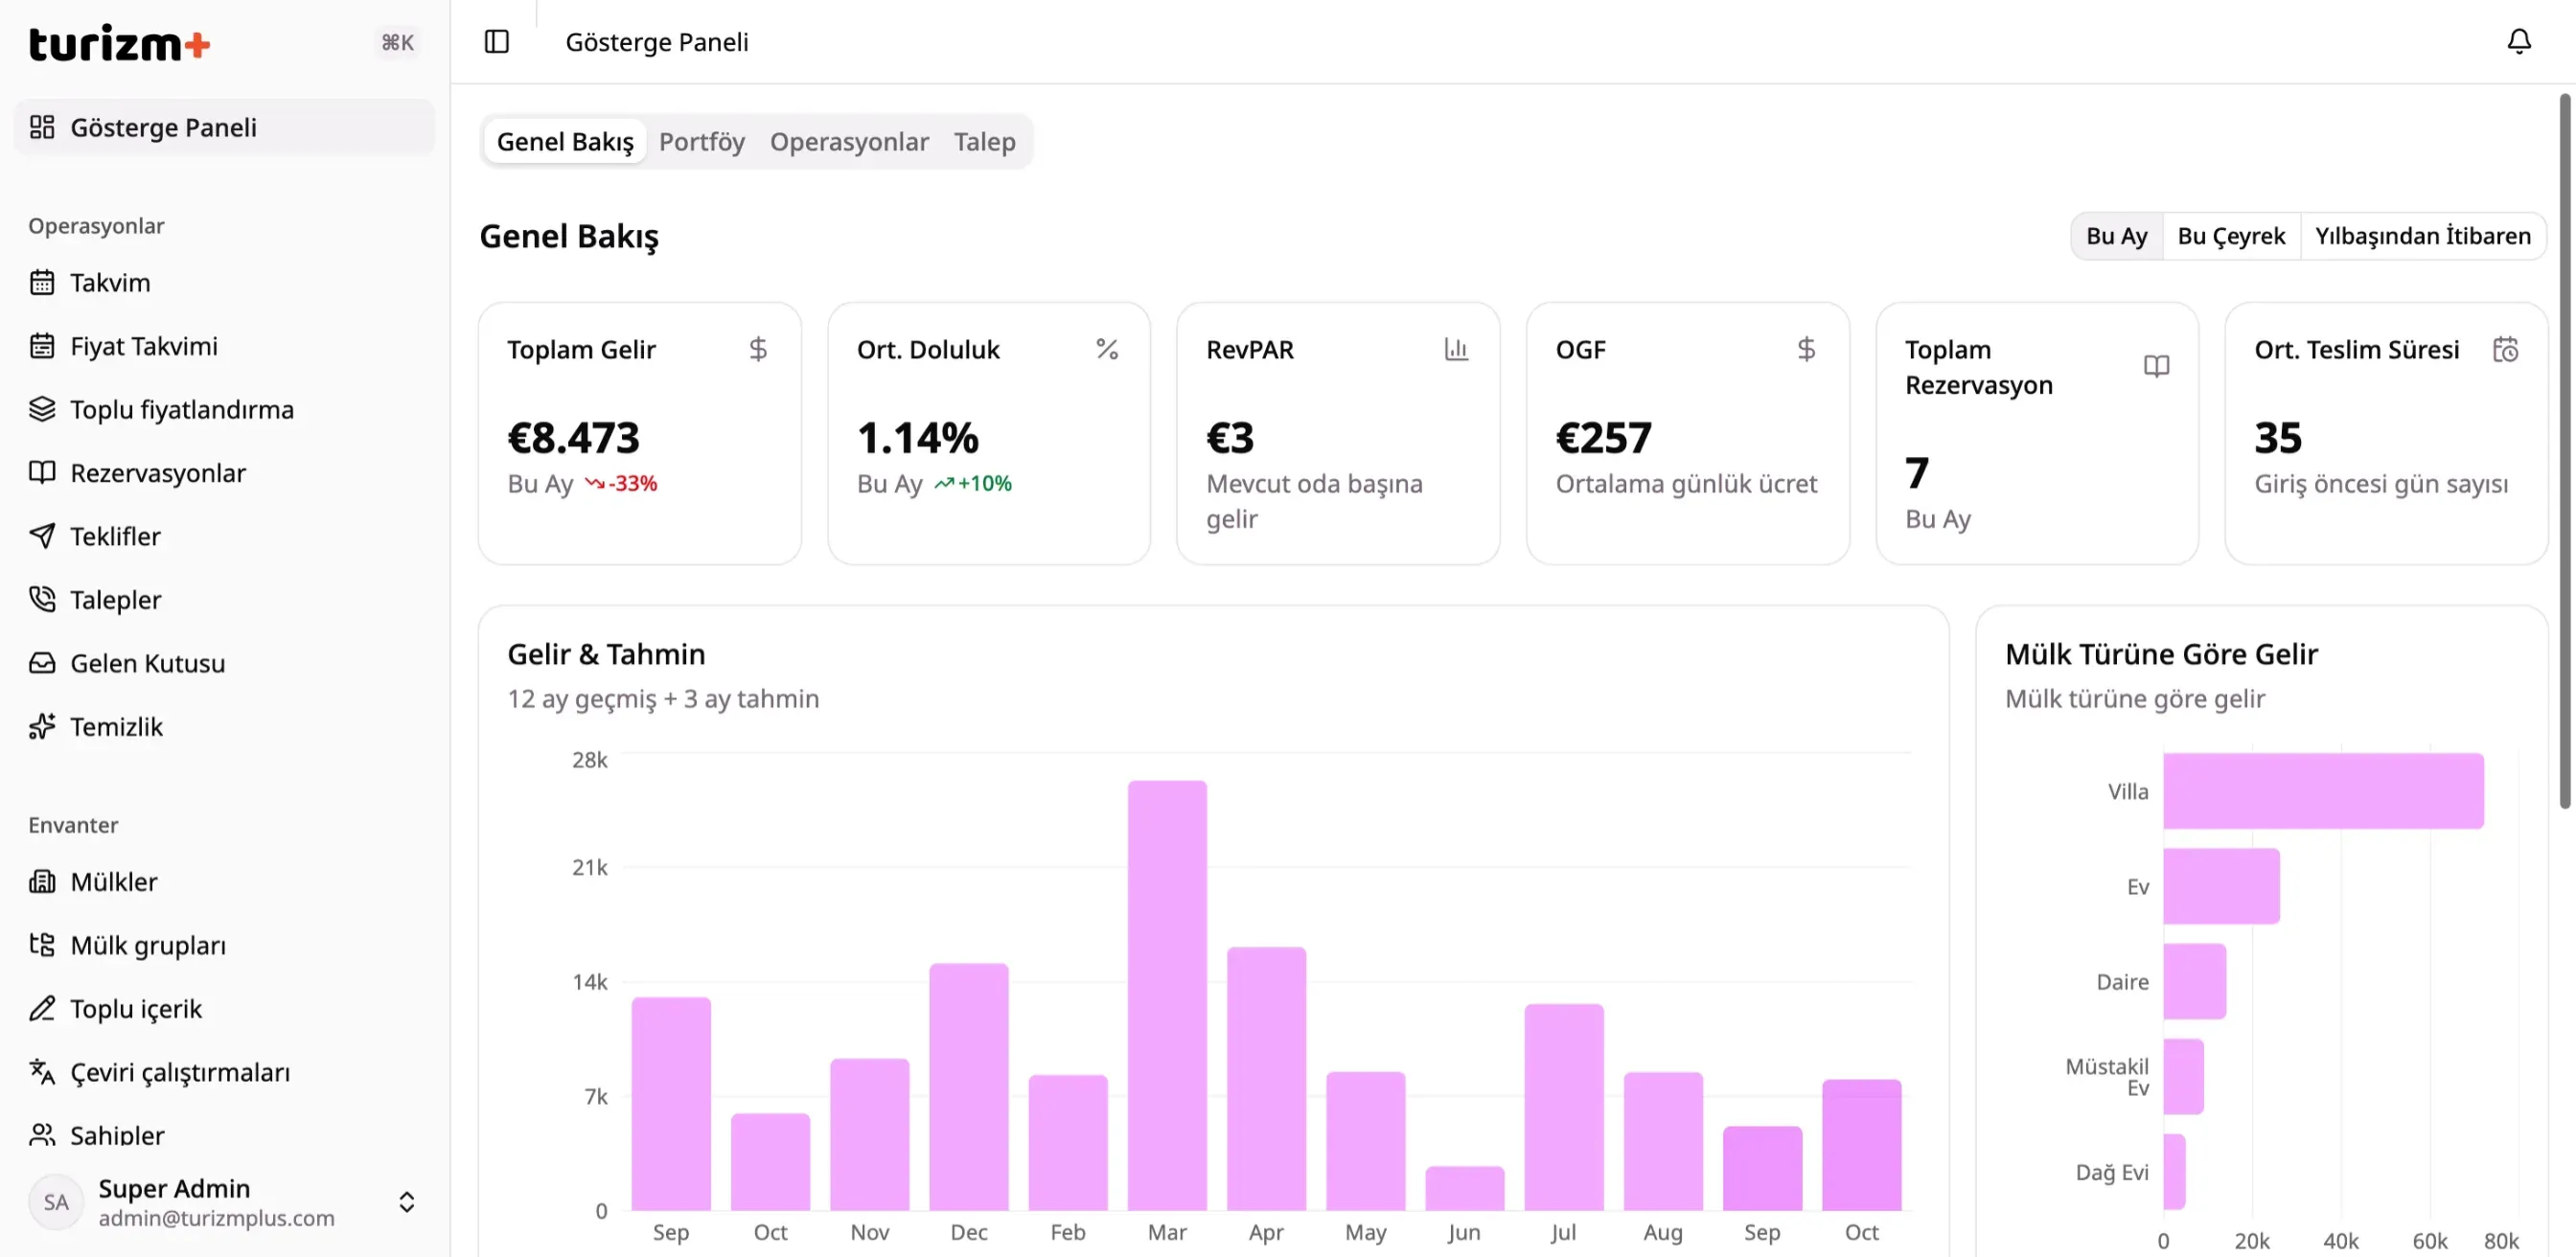Click the Mülk Türüne Göre Gelir heading
The width and height of the screenshot is (2576, 1257).
[2161, 654]
